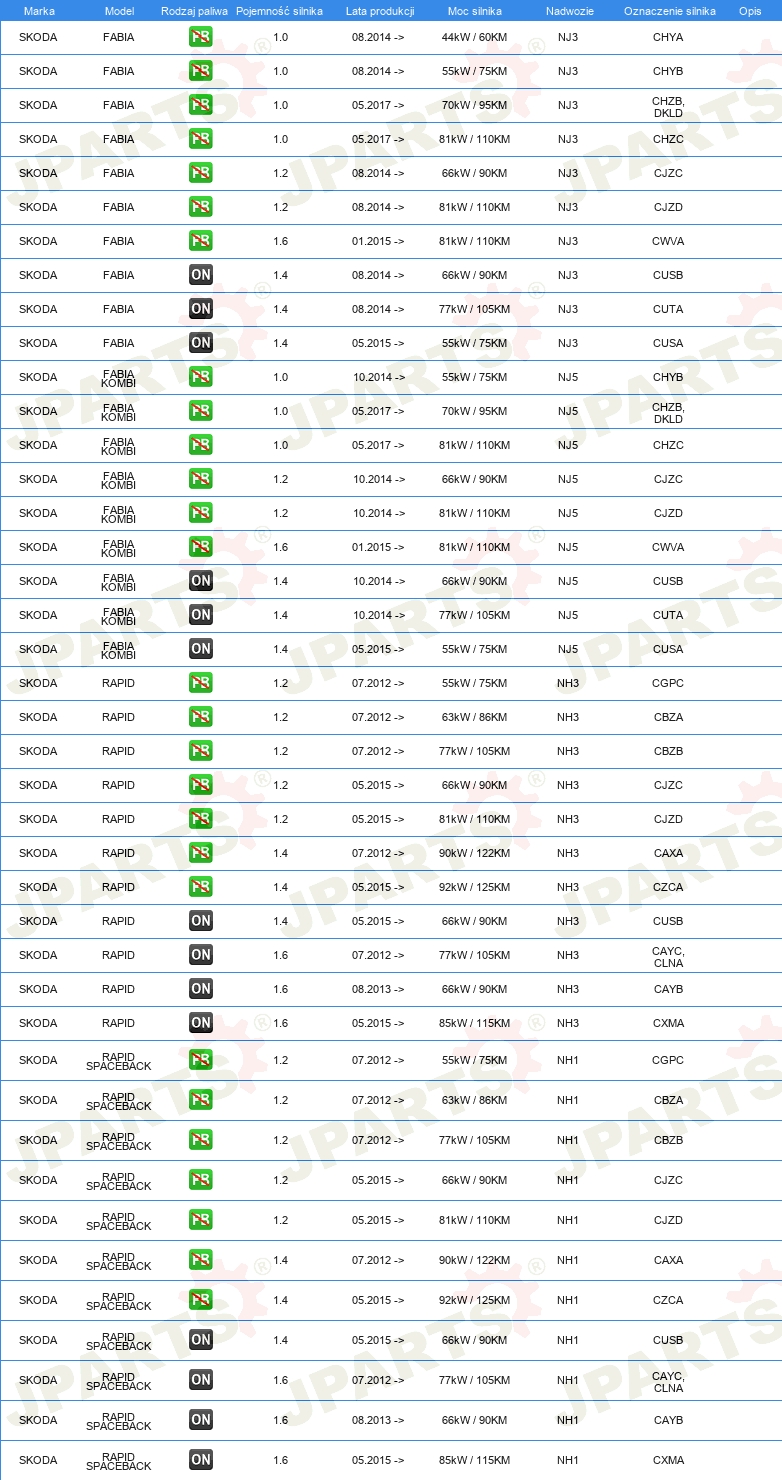This screenshot has height=1480, width=782.
Task: Select '01.2015 ->' date in FABIA KOMBI row
Action: [378, 547]
